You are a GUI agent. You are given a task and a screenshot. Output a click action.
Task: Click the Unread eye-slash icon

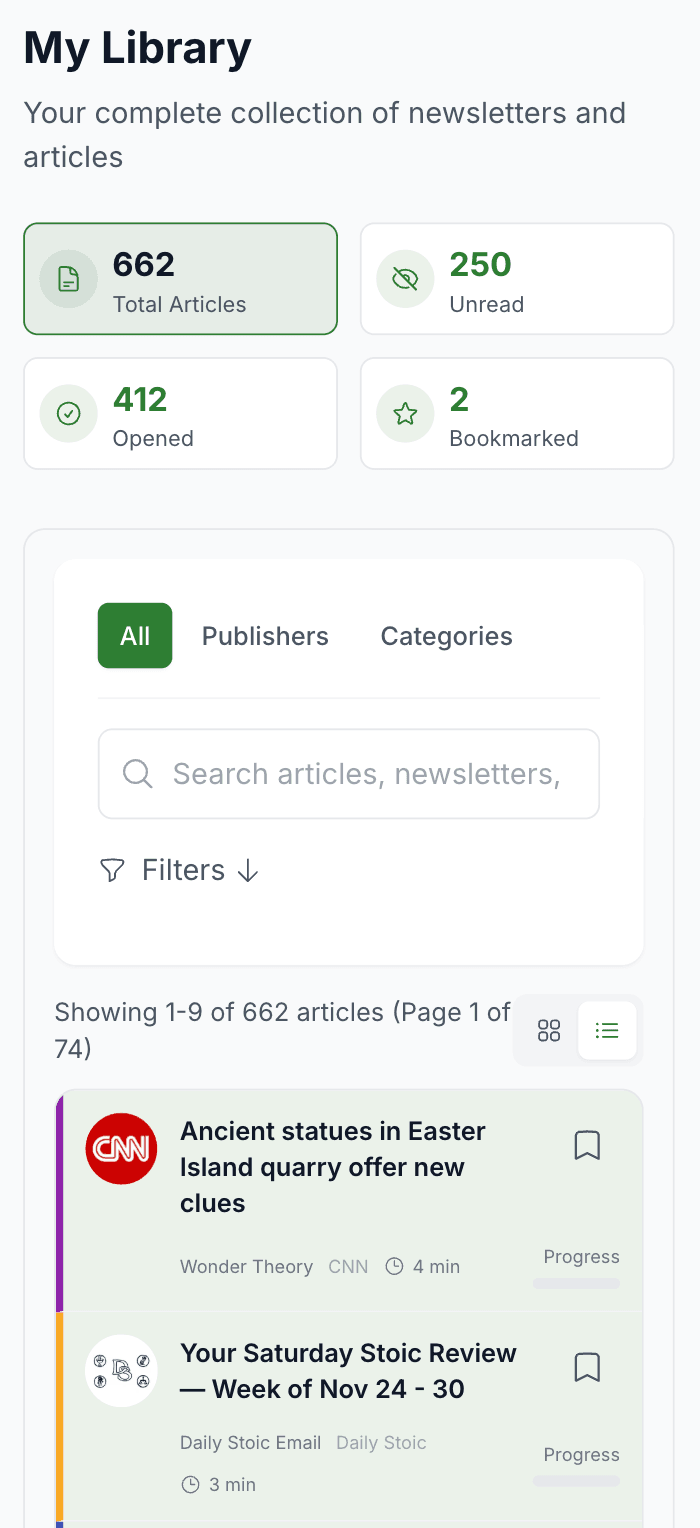(405, 279)
